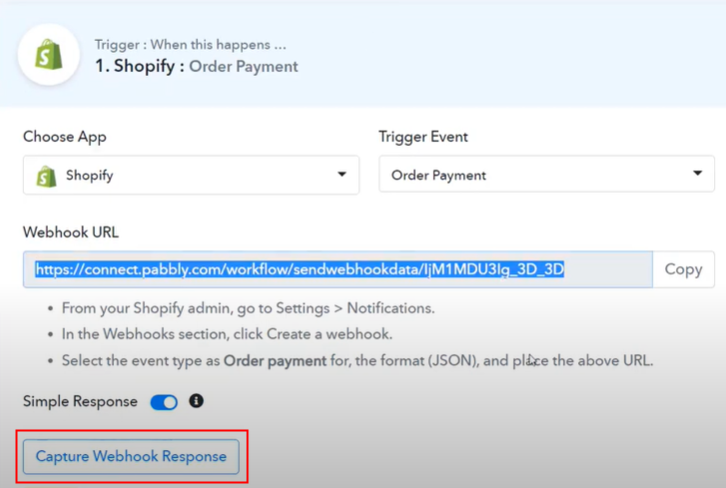
Task: Click Capture Webhook Response button
Action: 131,457
